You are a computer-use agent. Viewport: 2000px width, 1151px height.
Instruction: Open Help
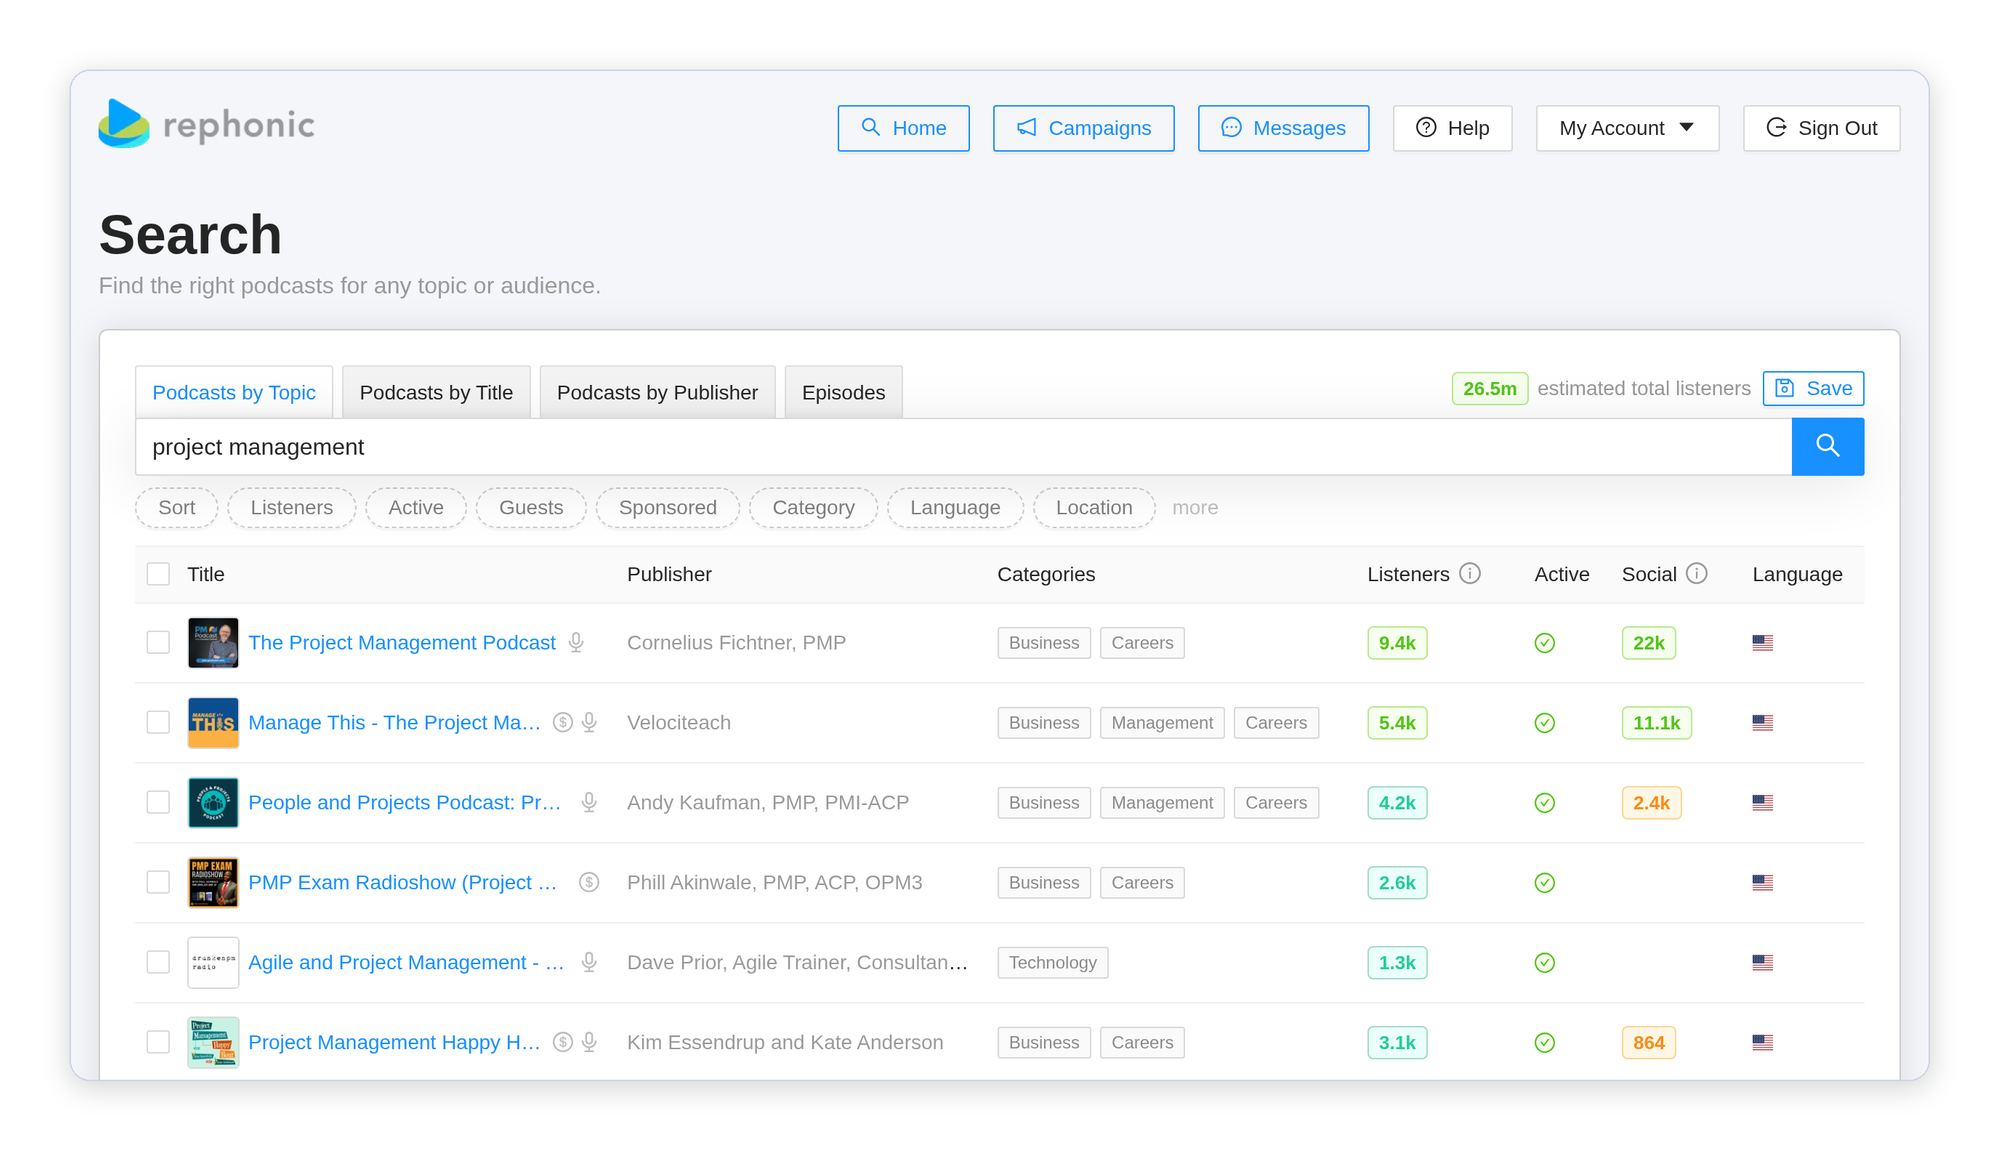[1452, 128]
